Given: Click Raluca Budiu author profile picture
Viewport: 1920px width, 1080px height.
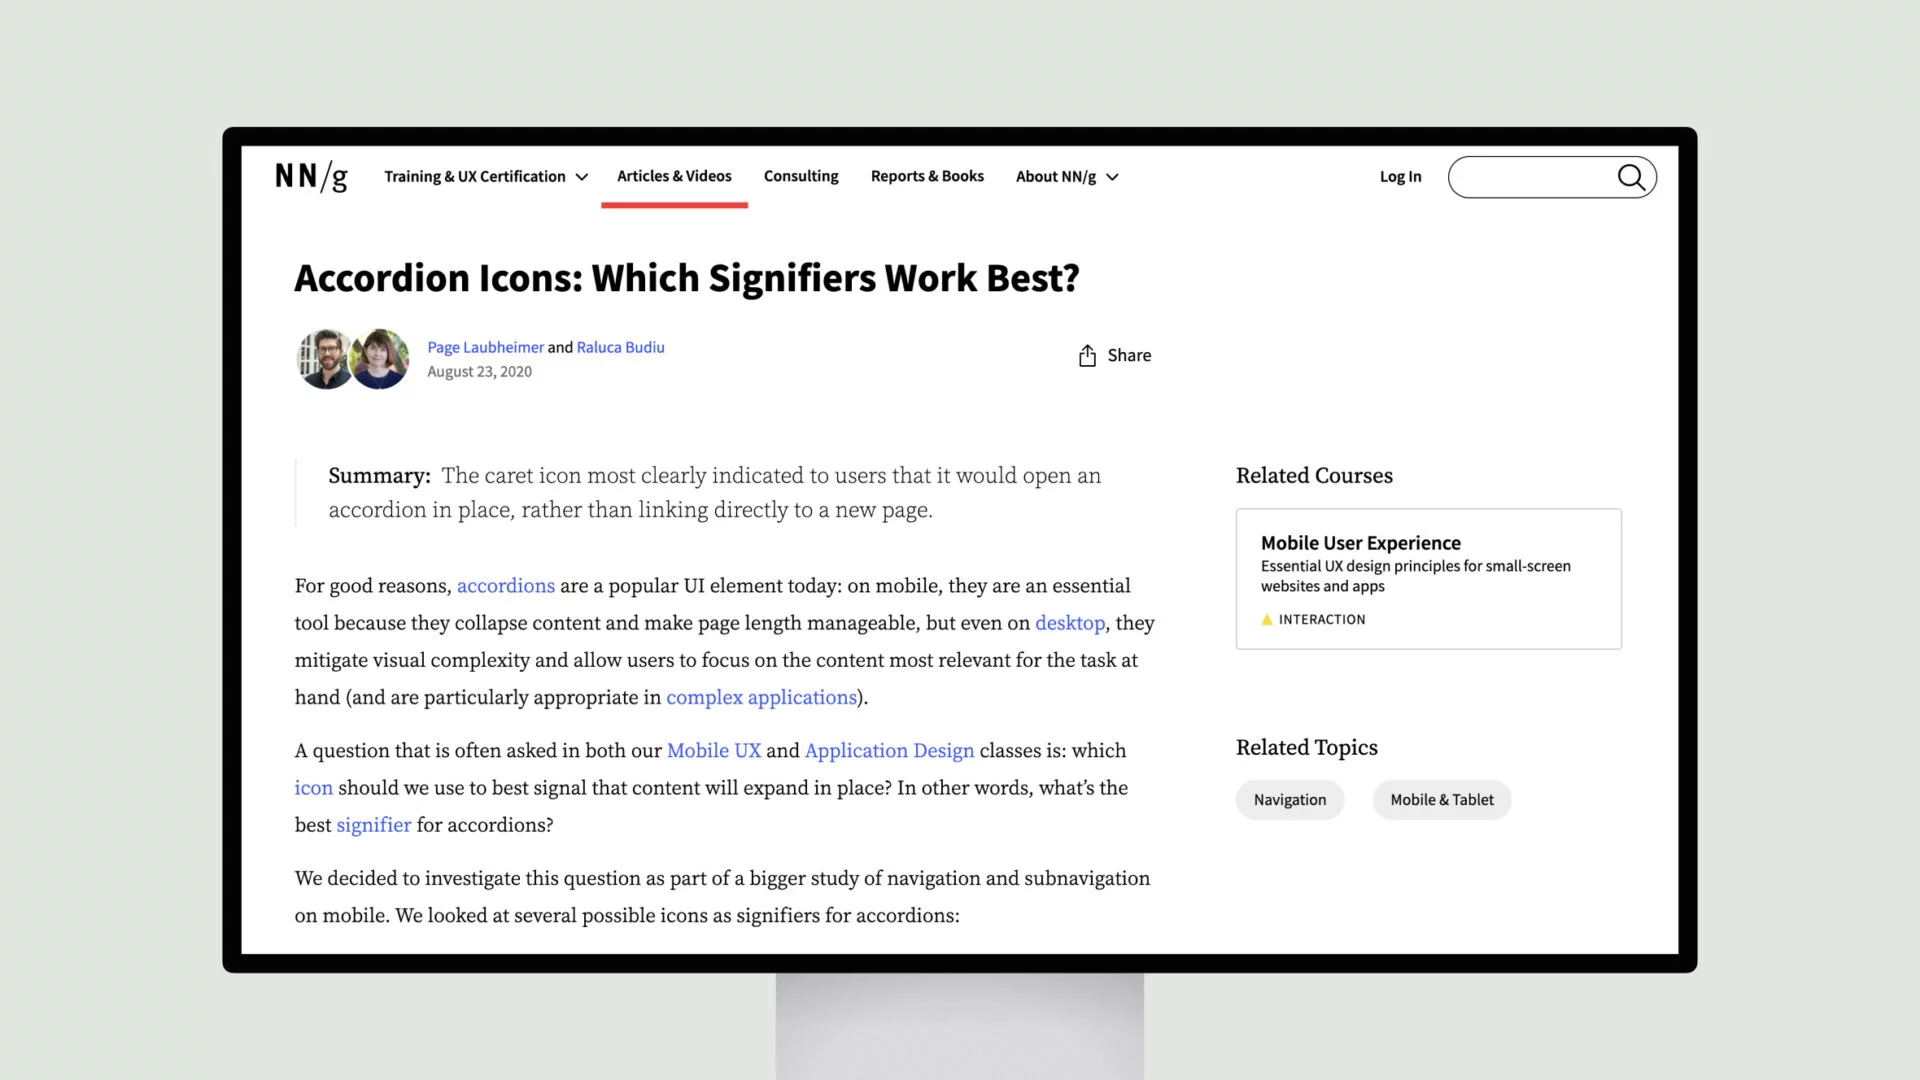Looking at the screenshot, I should [x=381, y=357].
